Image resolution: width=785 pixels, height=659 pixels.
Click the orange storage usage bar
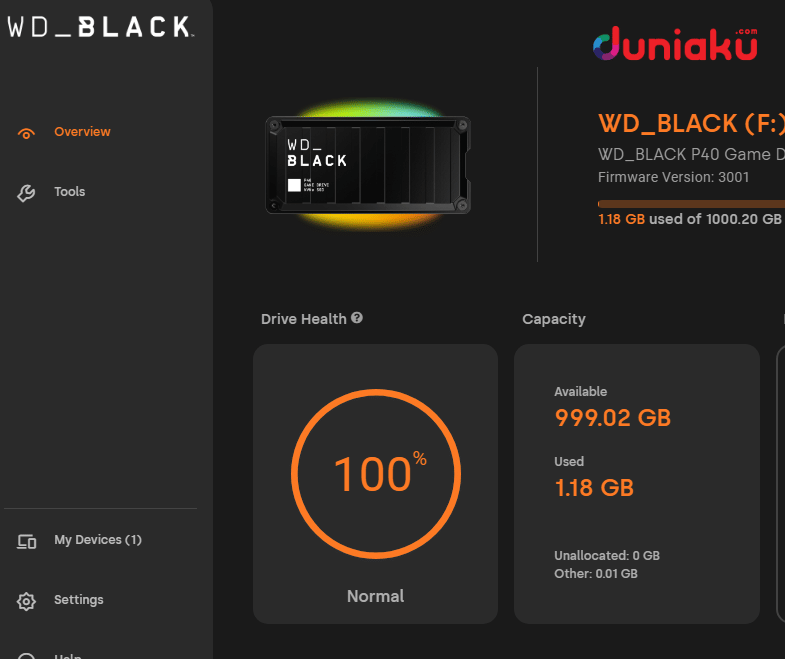[690, 202]
